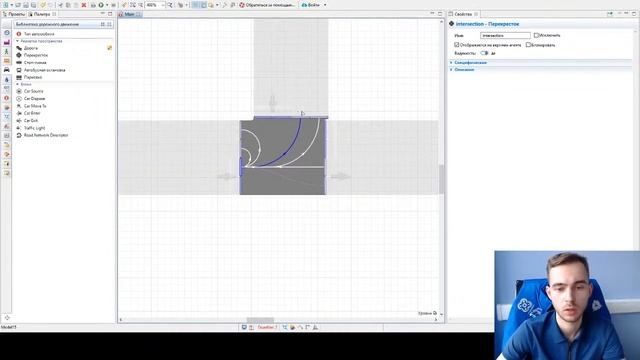Select the Car Exit block
The image size is (640, 360).
pos(31,120)
